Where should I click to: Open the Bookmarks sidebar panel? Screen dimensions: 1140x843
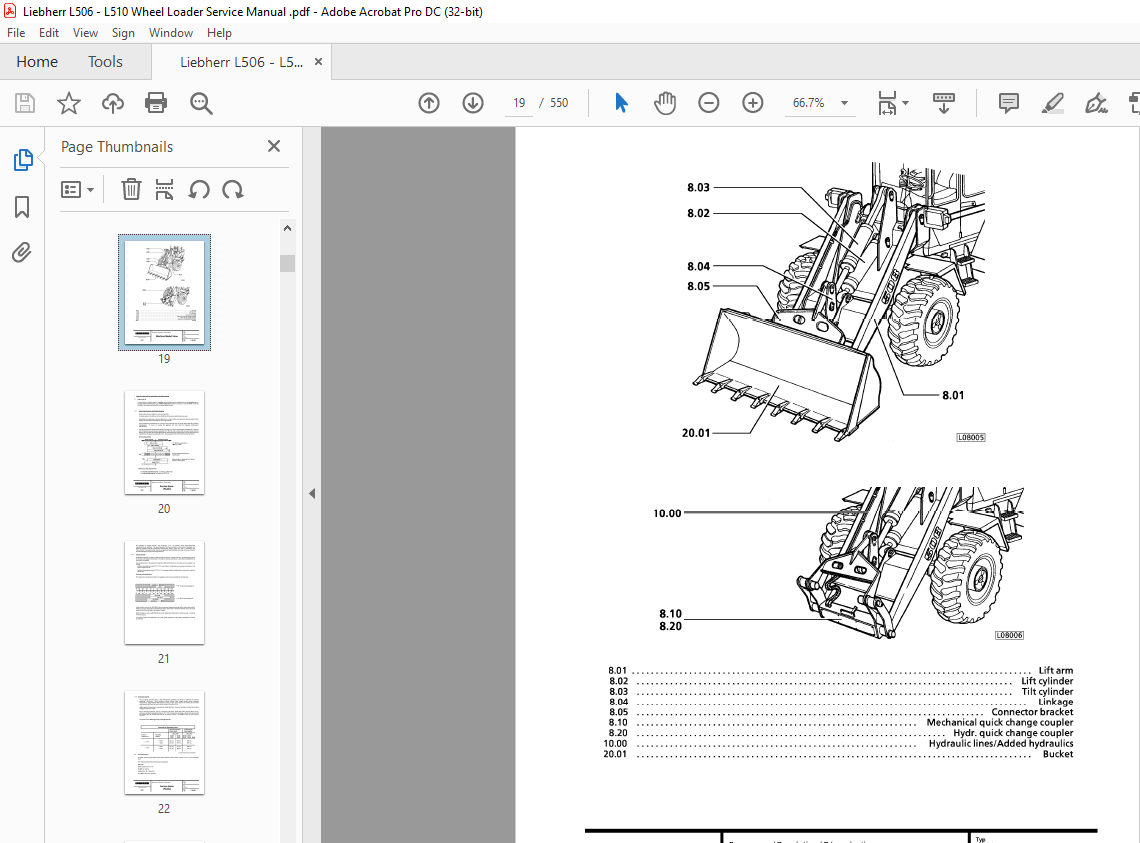point(22,207)
